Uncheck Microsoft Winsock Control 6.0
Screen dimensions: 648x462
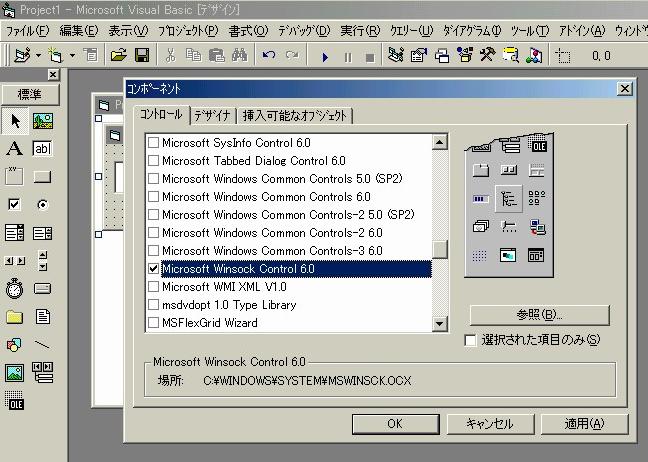[153, 269]
